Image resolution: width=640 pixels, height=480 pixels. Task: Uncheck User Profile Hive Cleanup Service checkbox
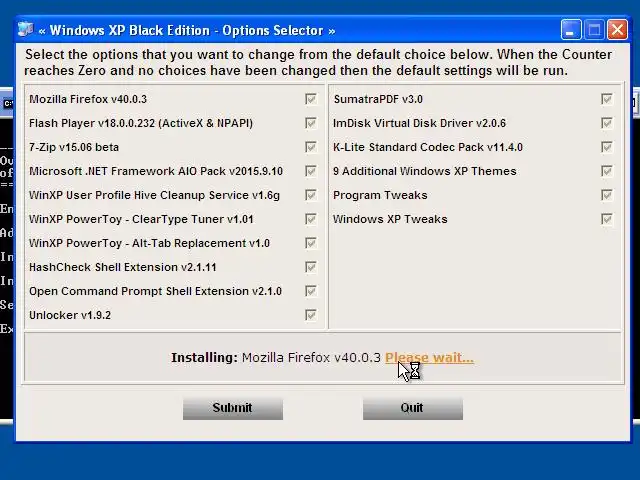click(x=311, y=195)
